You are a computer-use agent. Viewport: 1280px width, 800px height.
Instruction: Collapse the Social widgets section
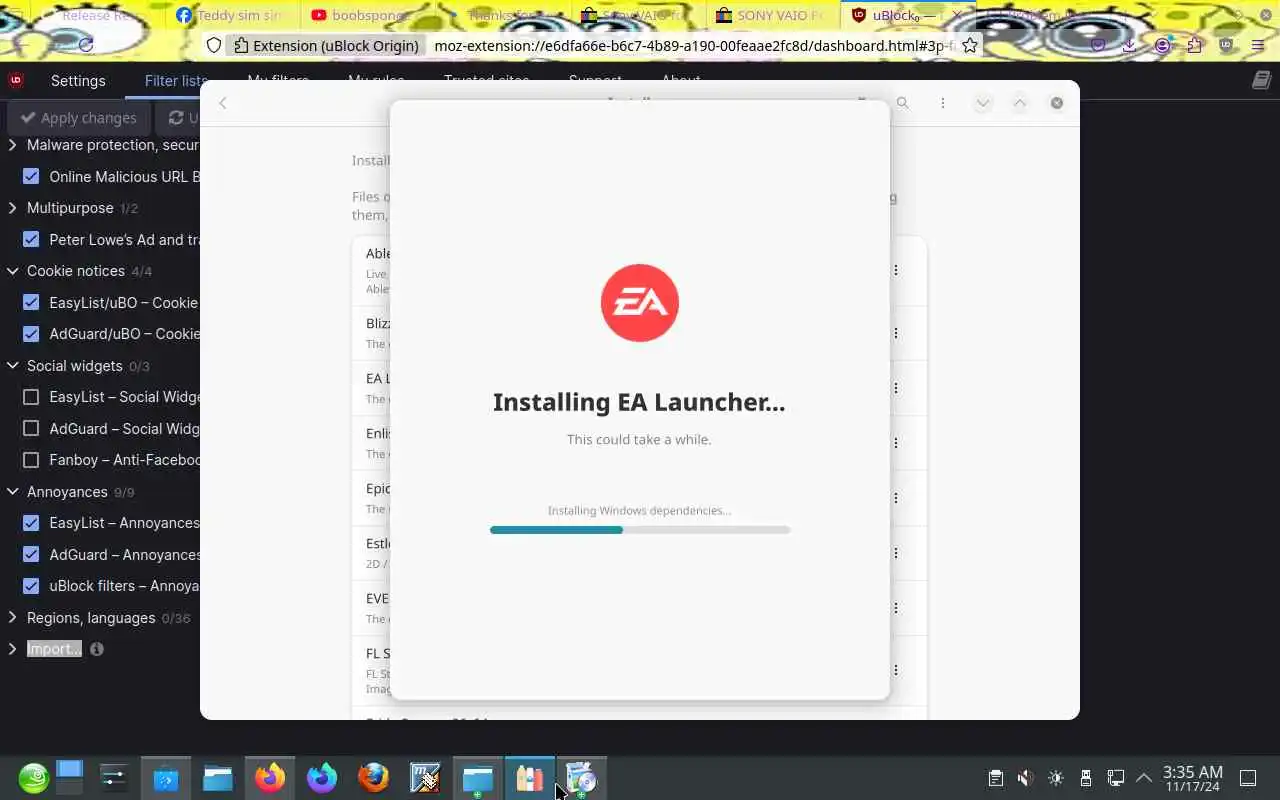coord(12,366)
